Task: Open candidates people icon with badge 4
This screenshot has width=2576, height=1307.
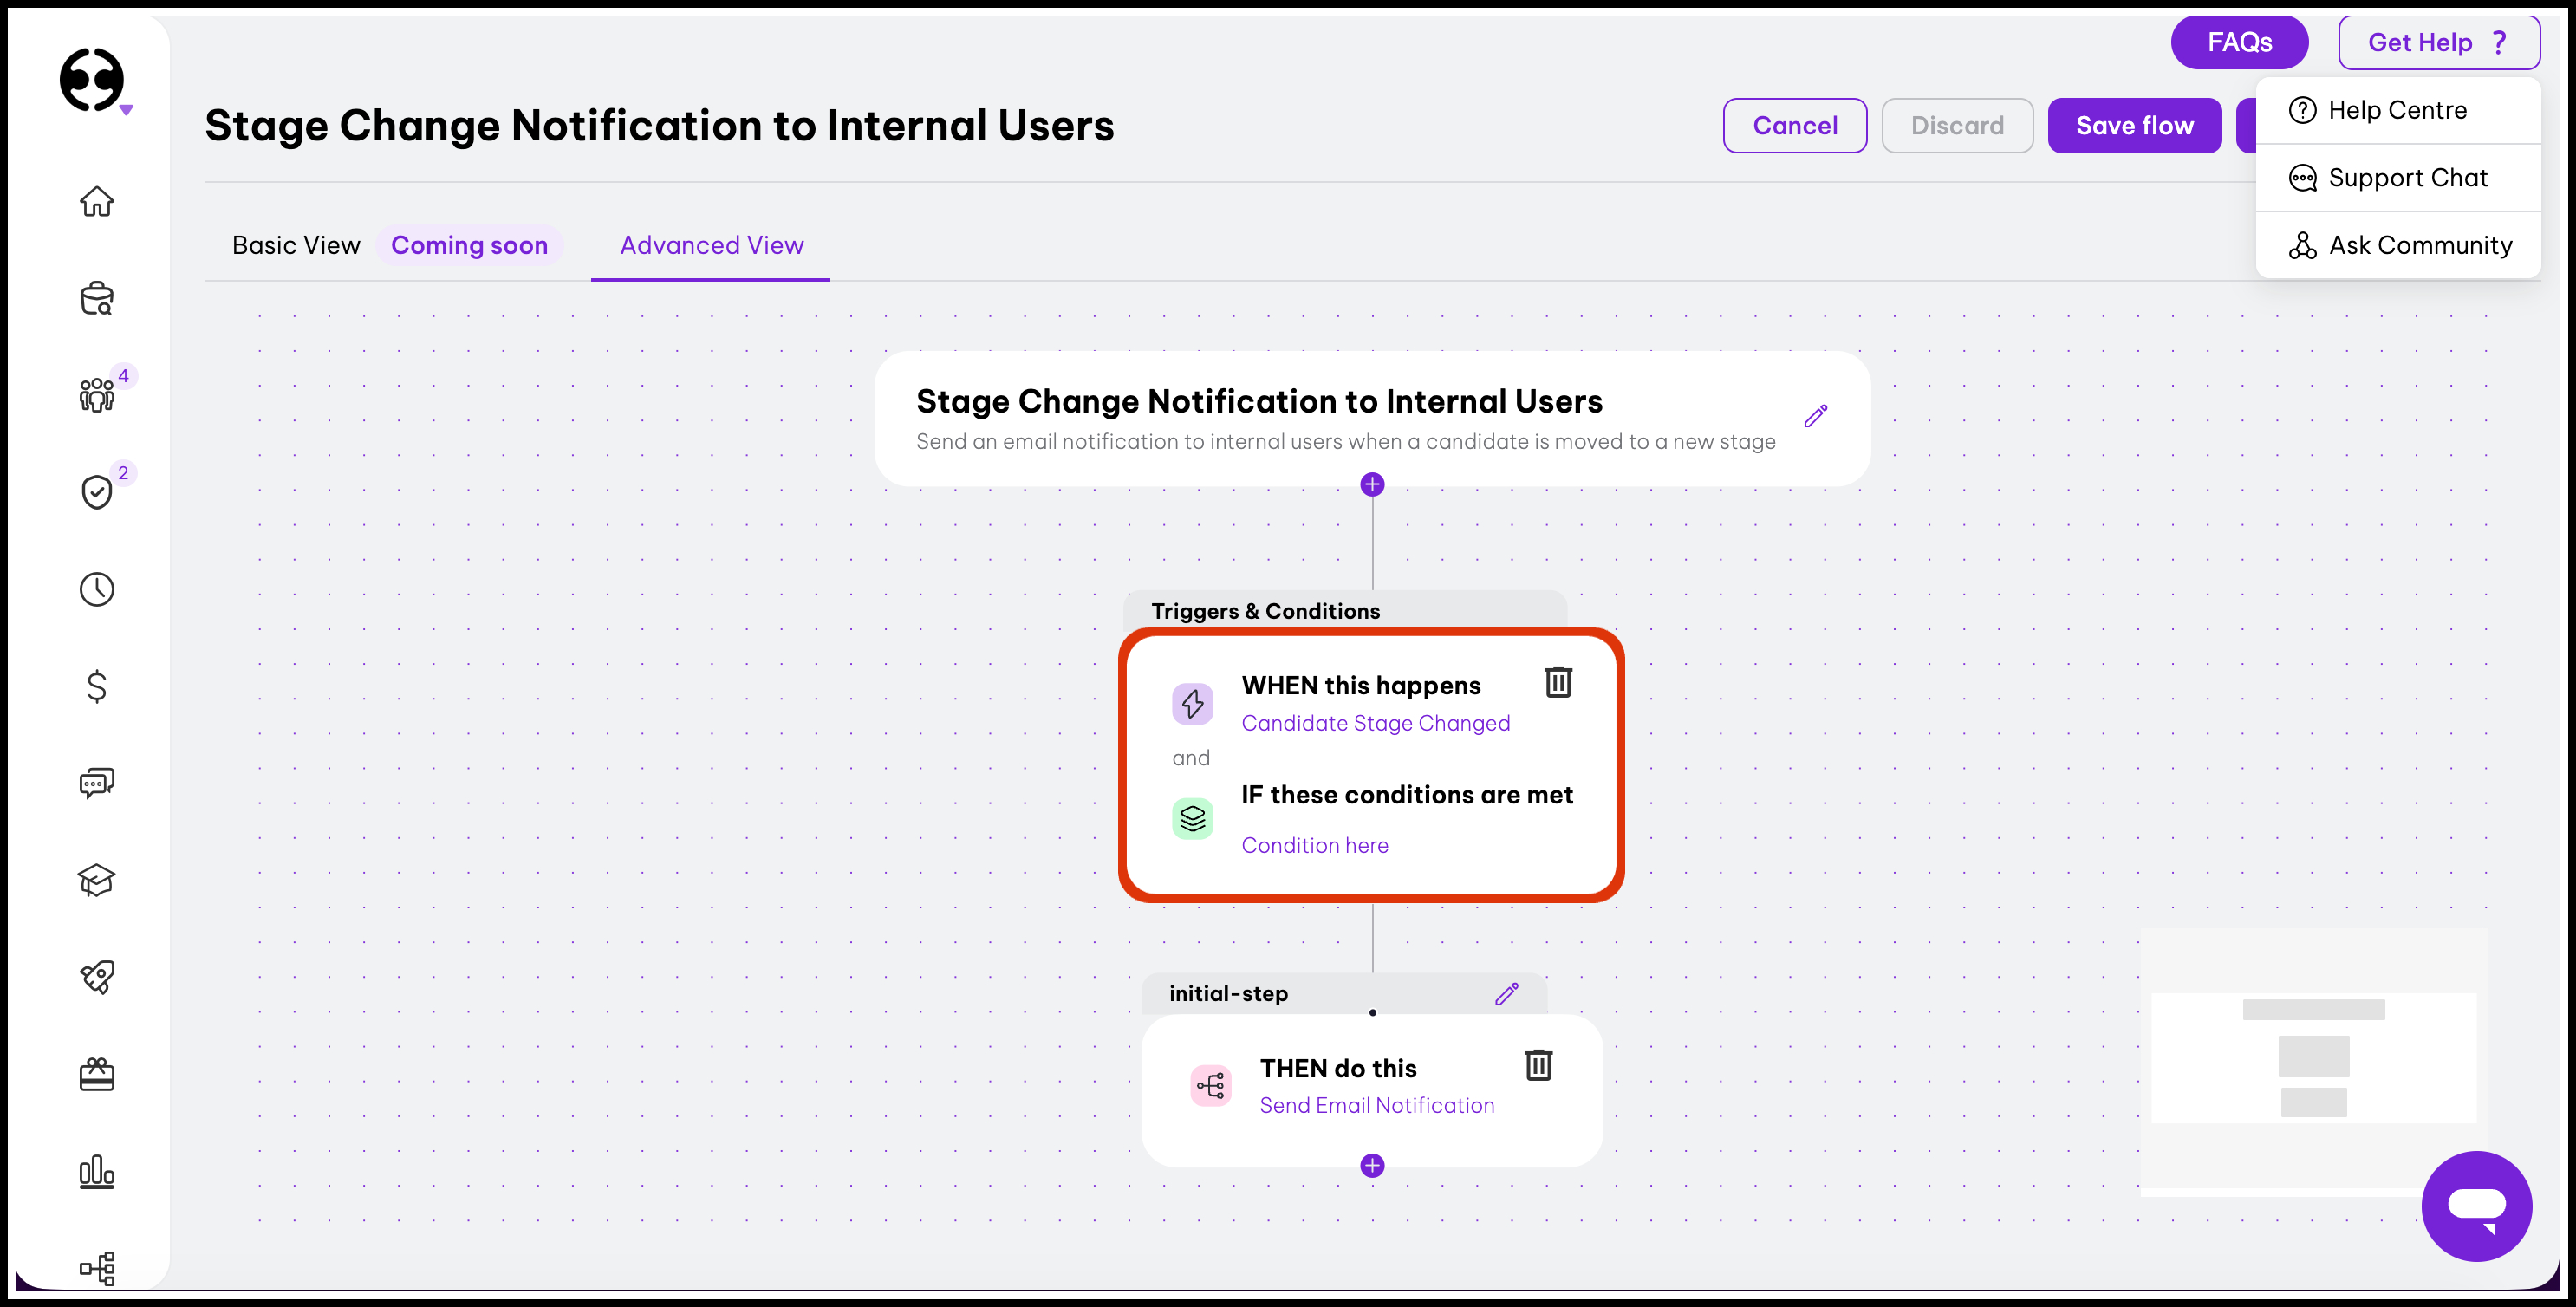Action: point(97,394)
